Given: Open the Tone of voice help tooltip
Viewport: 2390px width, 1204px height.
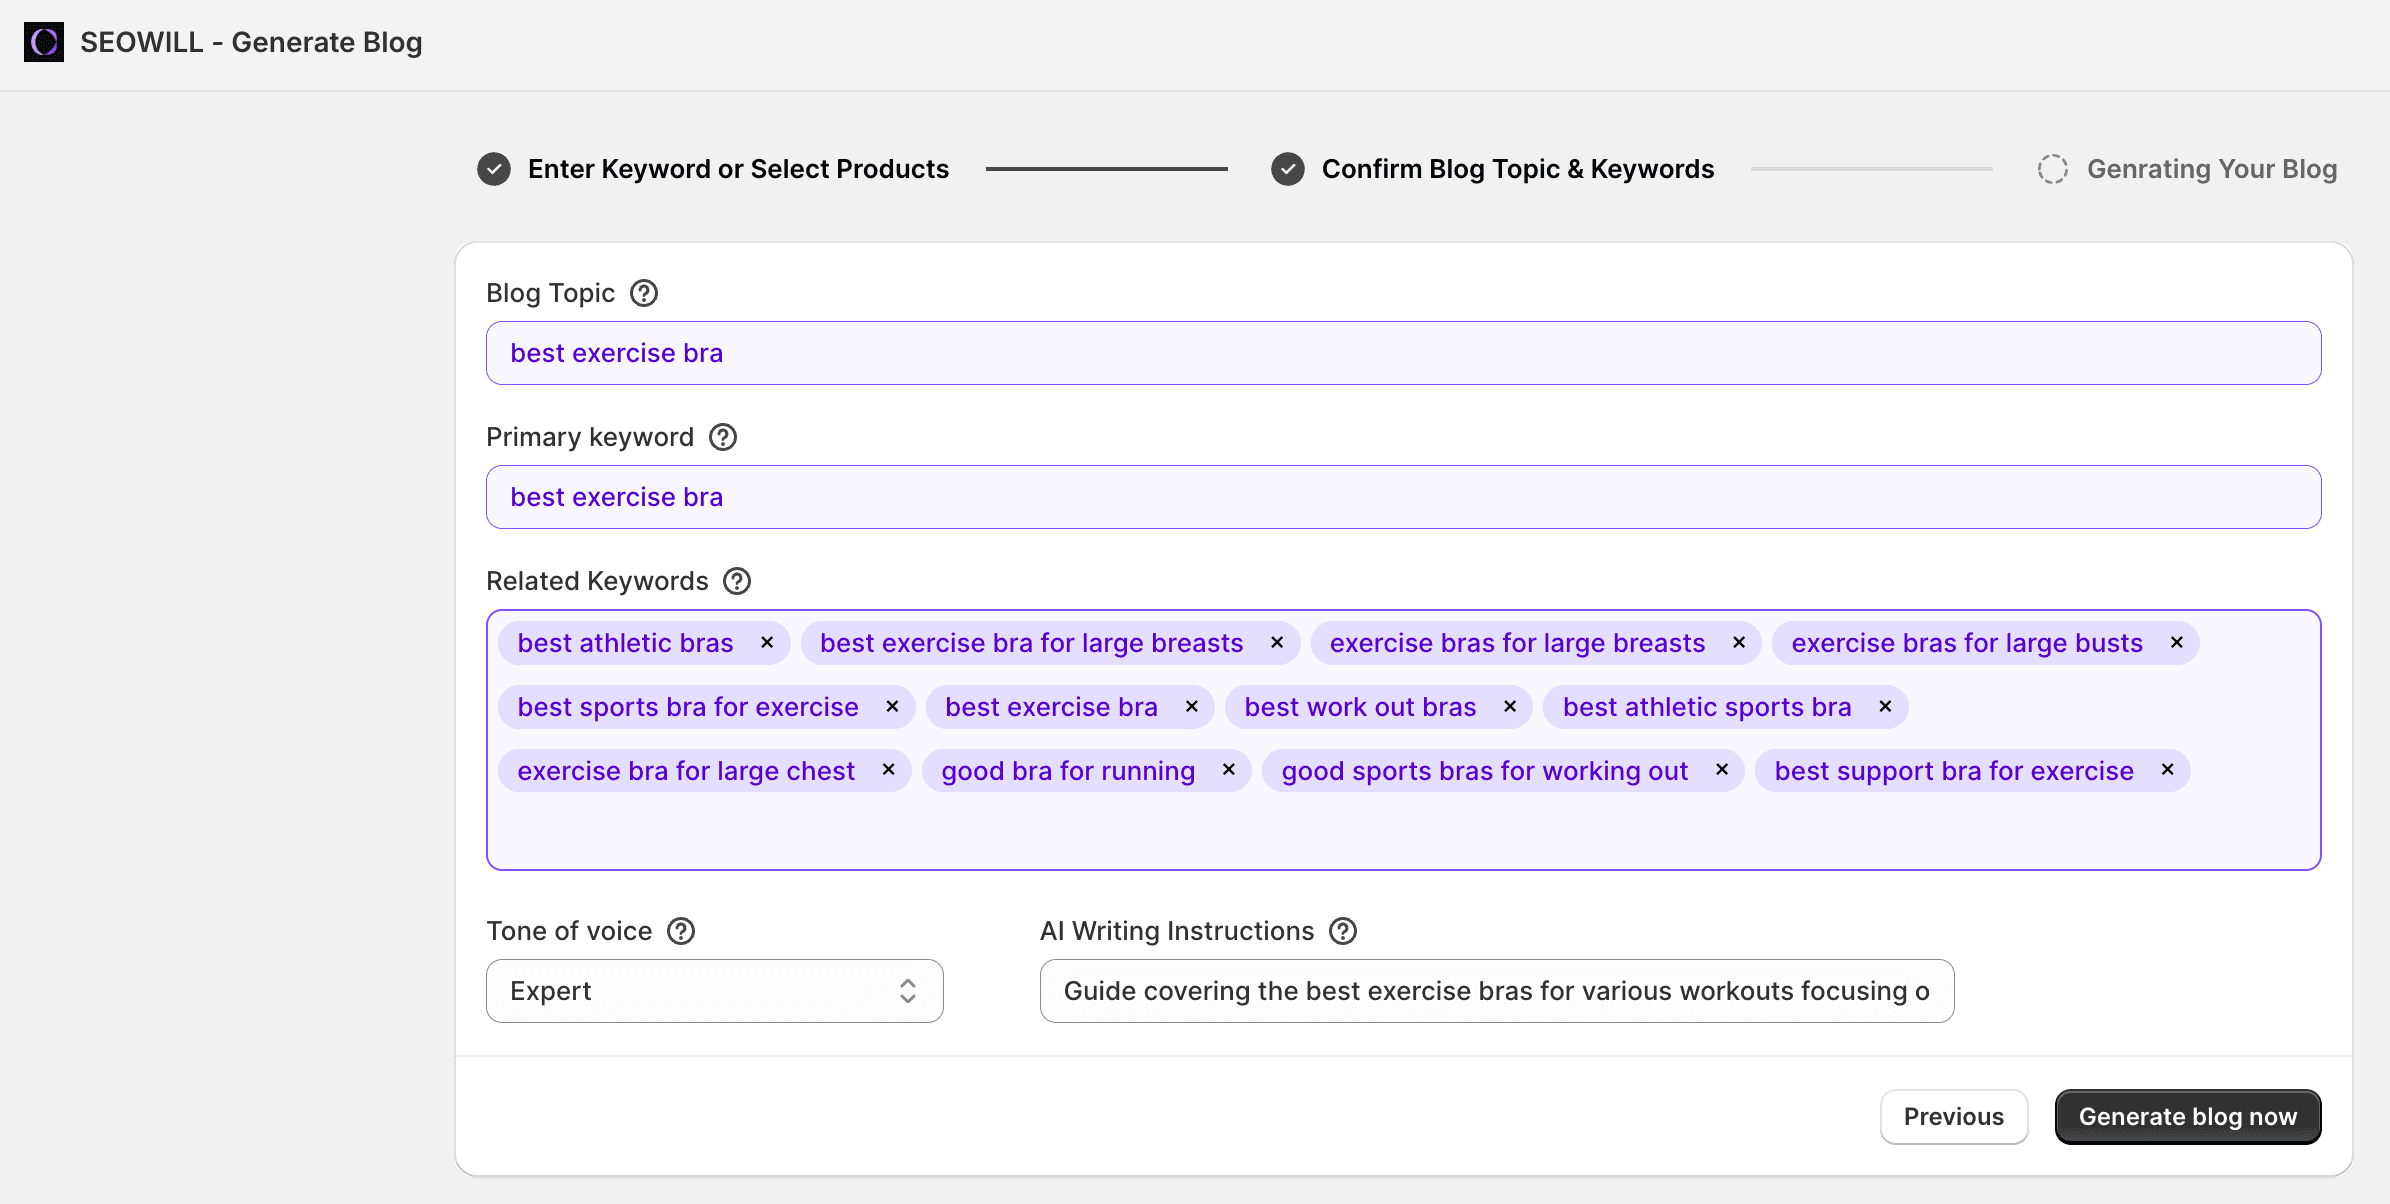Looking at the screenshot, I should (681, 930).
